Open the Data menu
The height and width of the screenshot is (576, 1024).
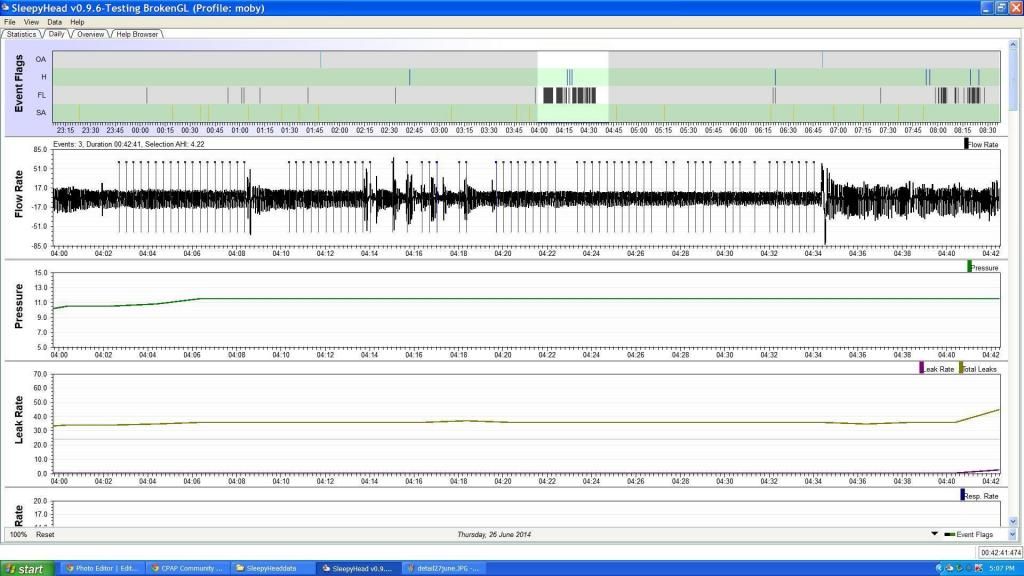[x=54, y=22]
